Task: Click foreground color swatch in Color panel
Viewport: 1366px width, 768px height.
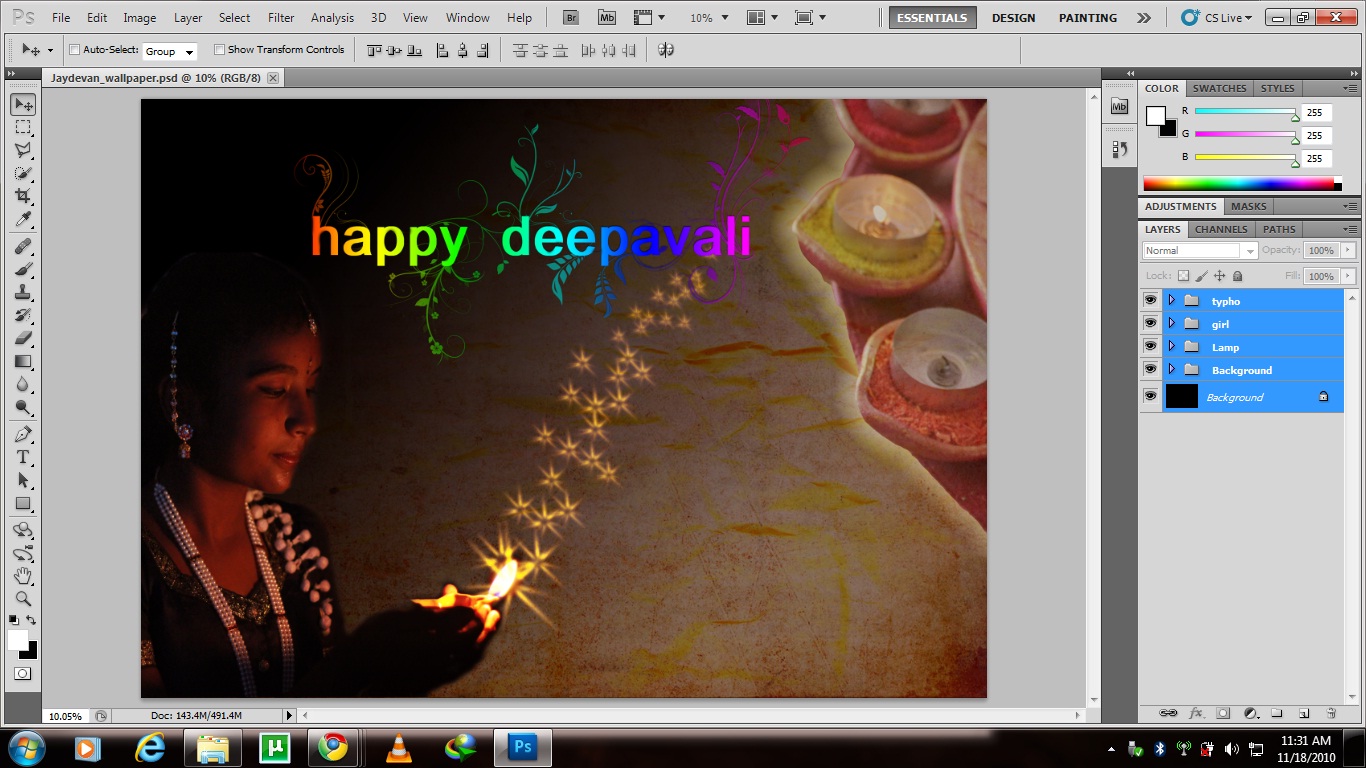Action: point(1155,115)
